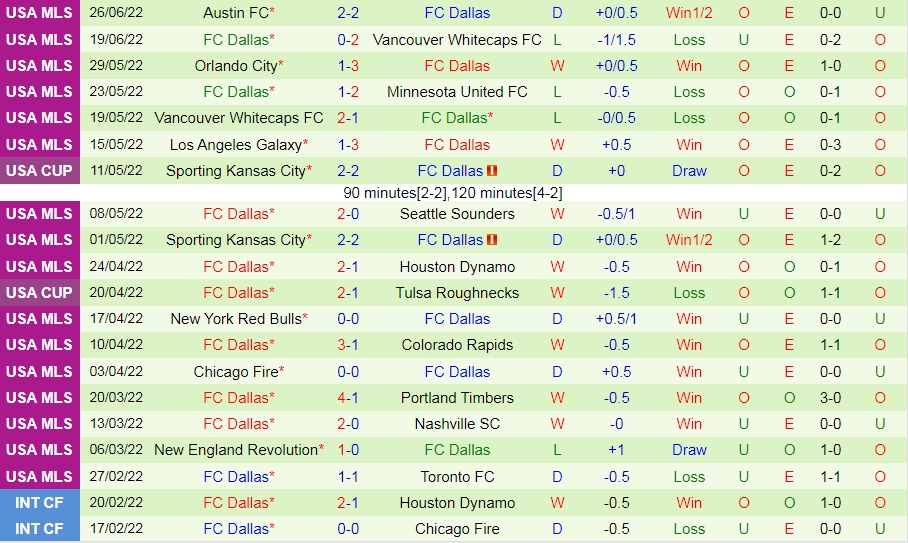Open the New England Revolution link
908x543 pixels.
pos(237,450)
